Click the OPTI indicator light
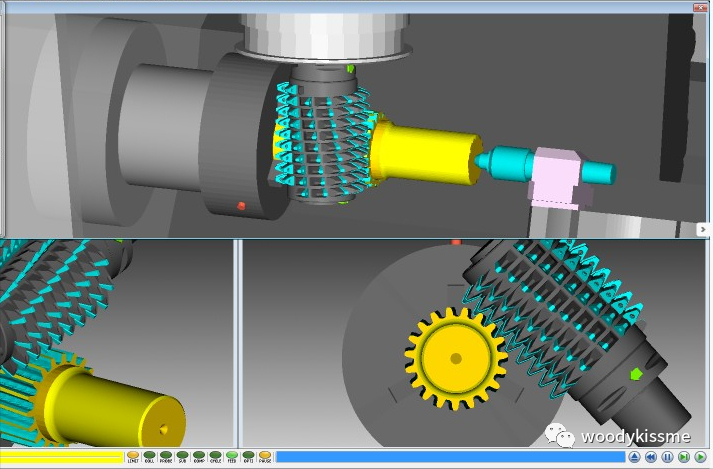 pos(248,457)
